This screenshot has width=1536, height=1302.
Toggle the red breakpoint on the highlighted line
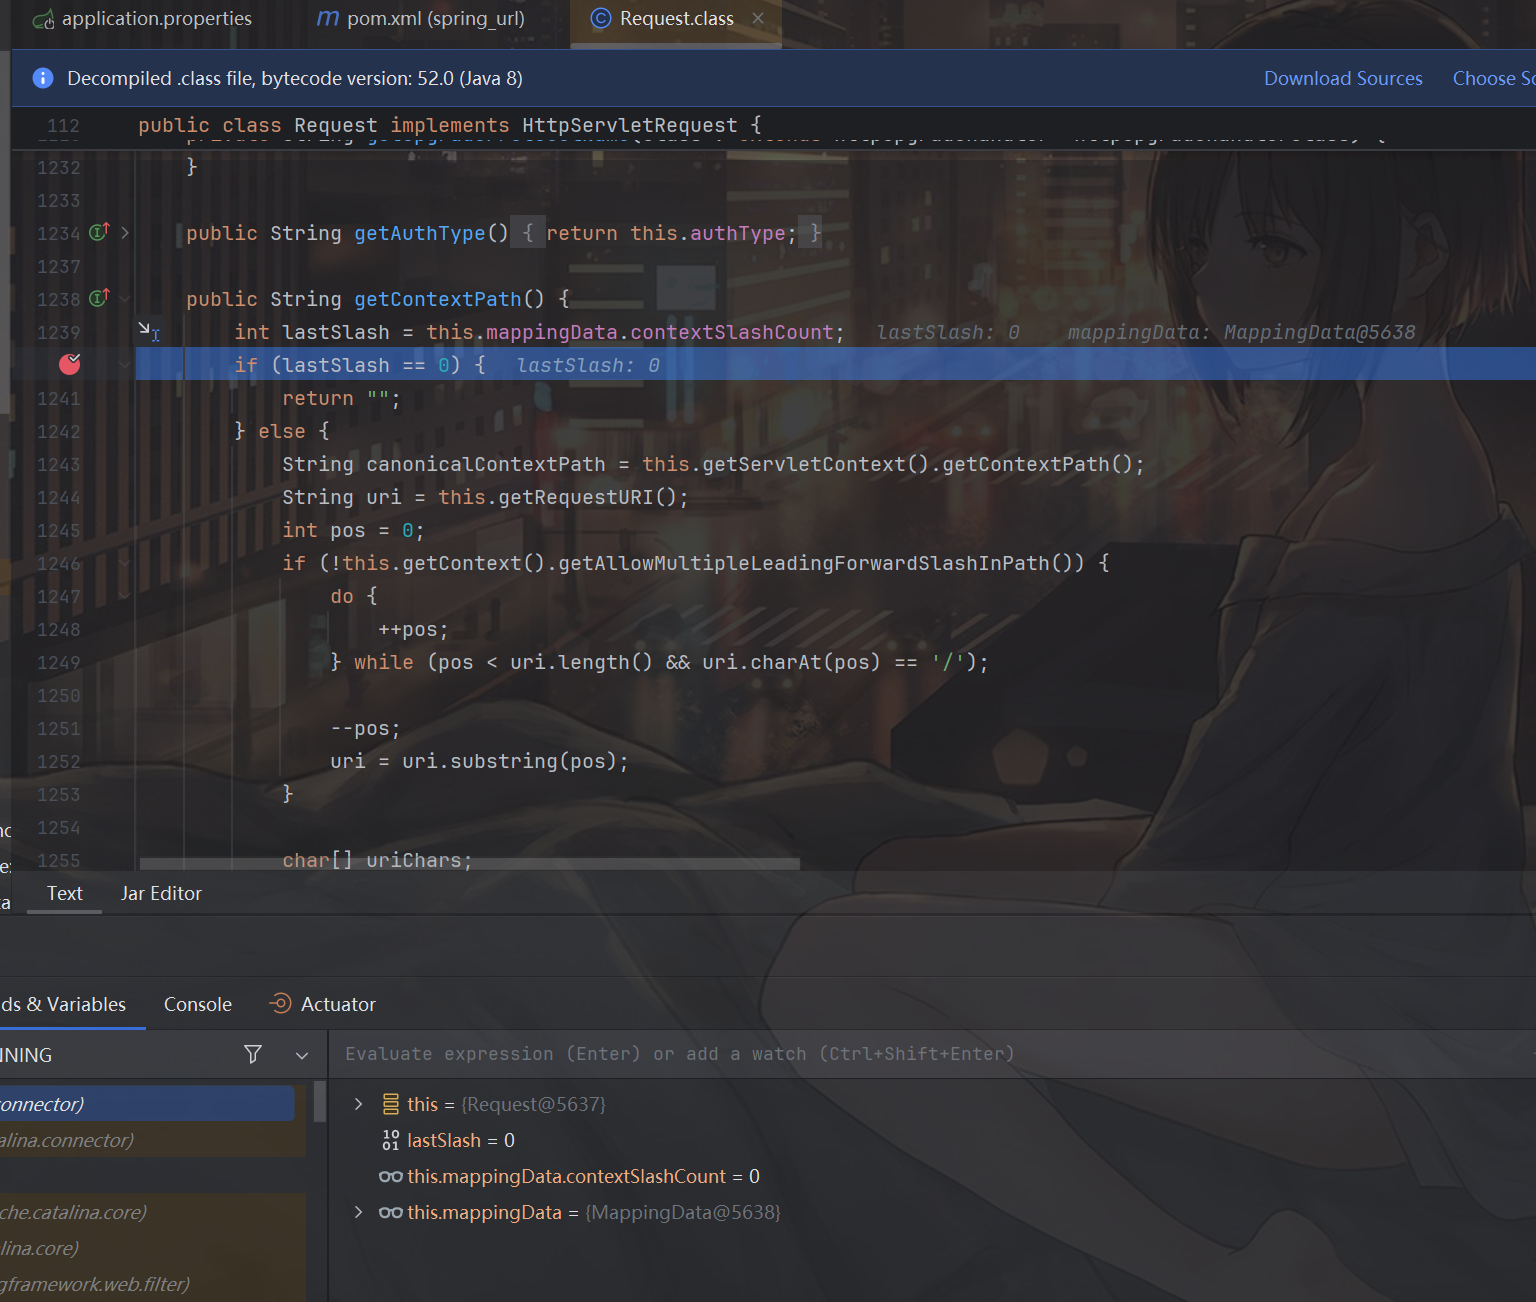coord(70,365)
